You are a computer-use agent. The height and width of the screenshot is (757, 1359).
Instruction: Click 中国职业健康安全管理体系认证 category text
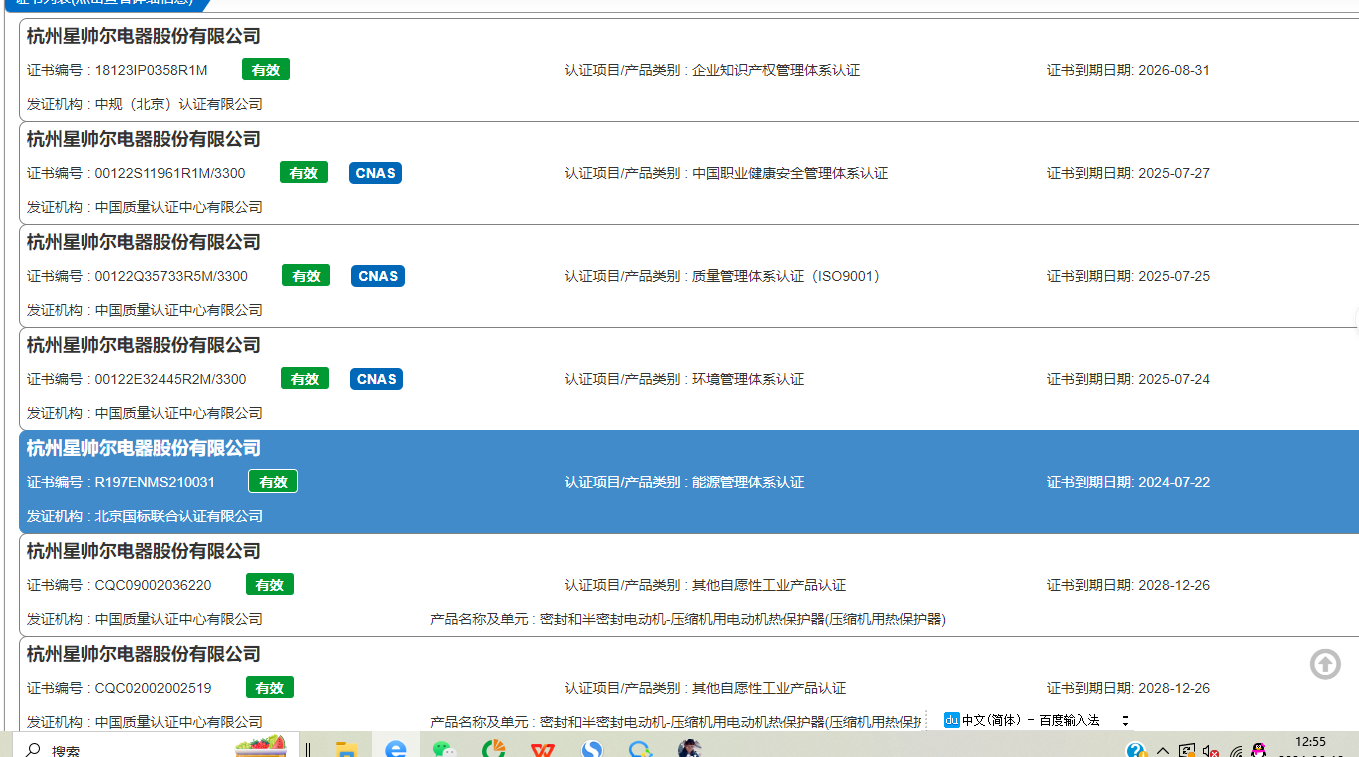790,173
